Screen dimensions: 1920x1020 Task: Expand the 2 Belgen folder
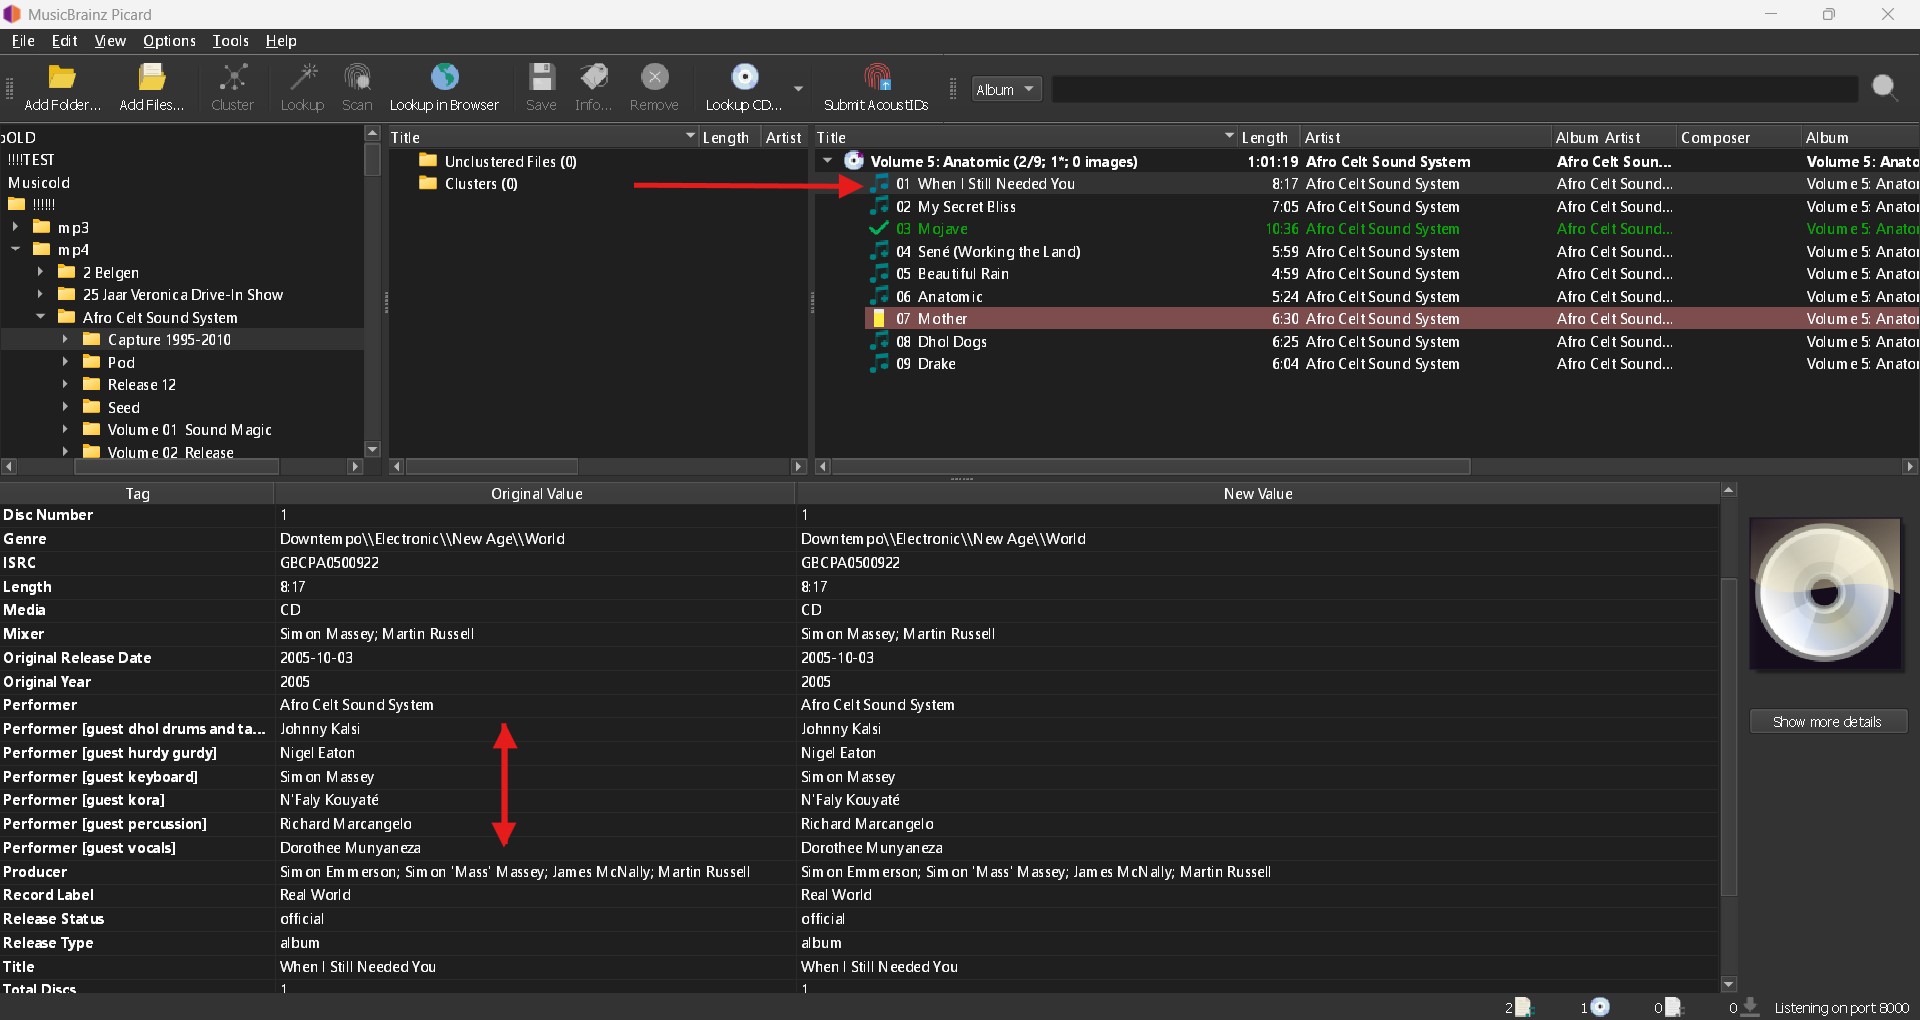coord(40,272)
